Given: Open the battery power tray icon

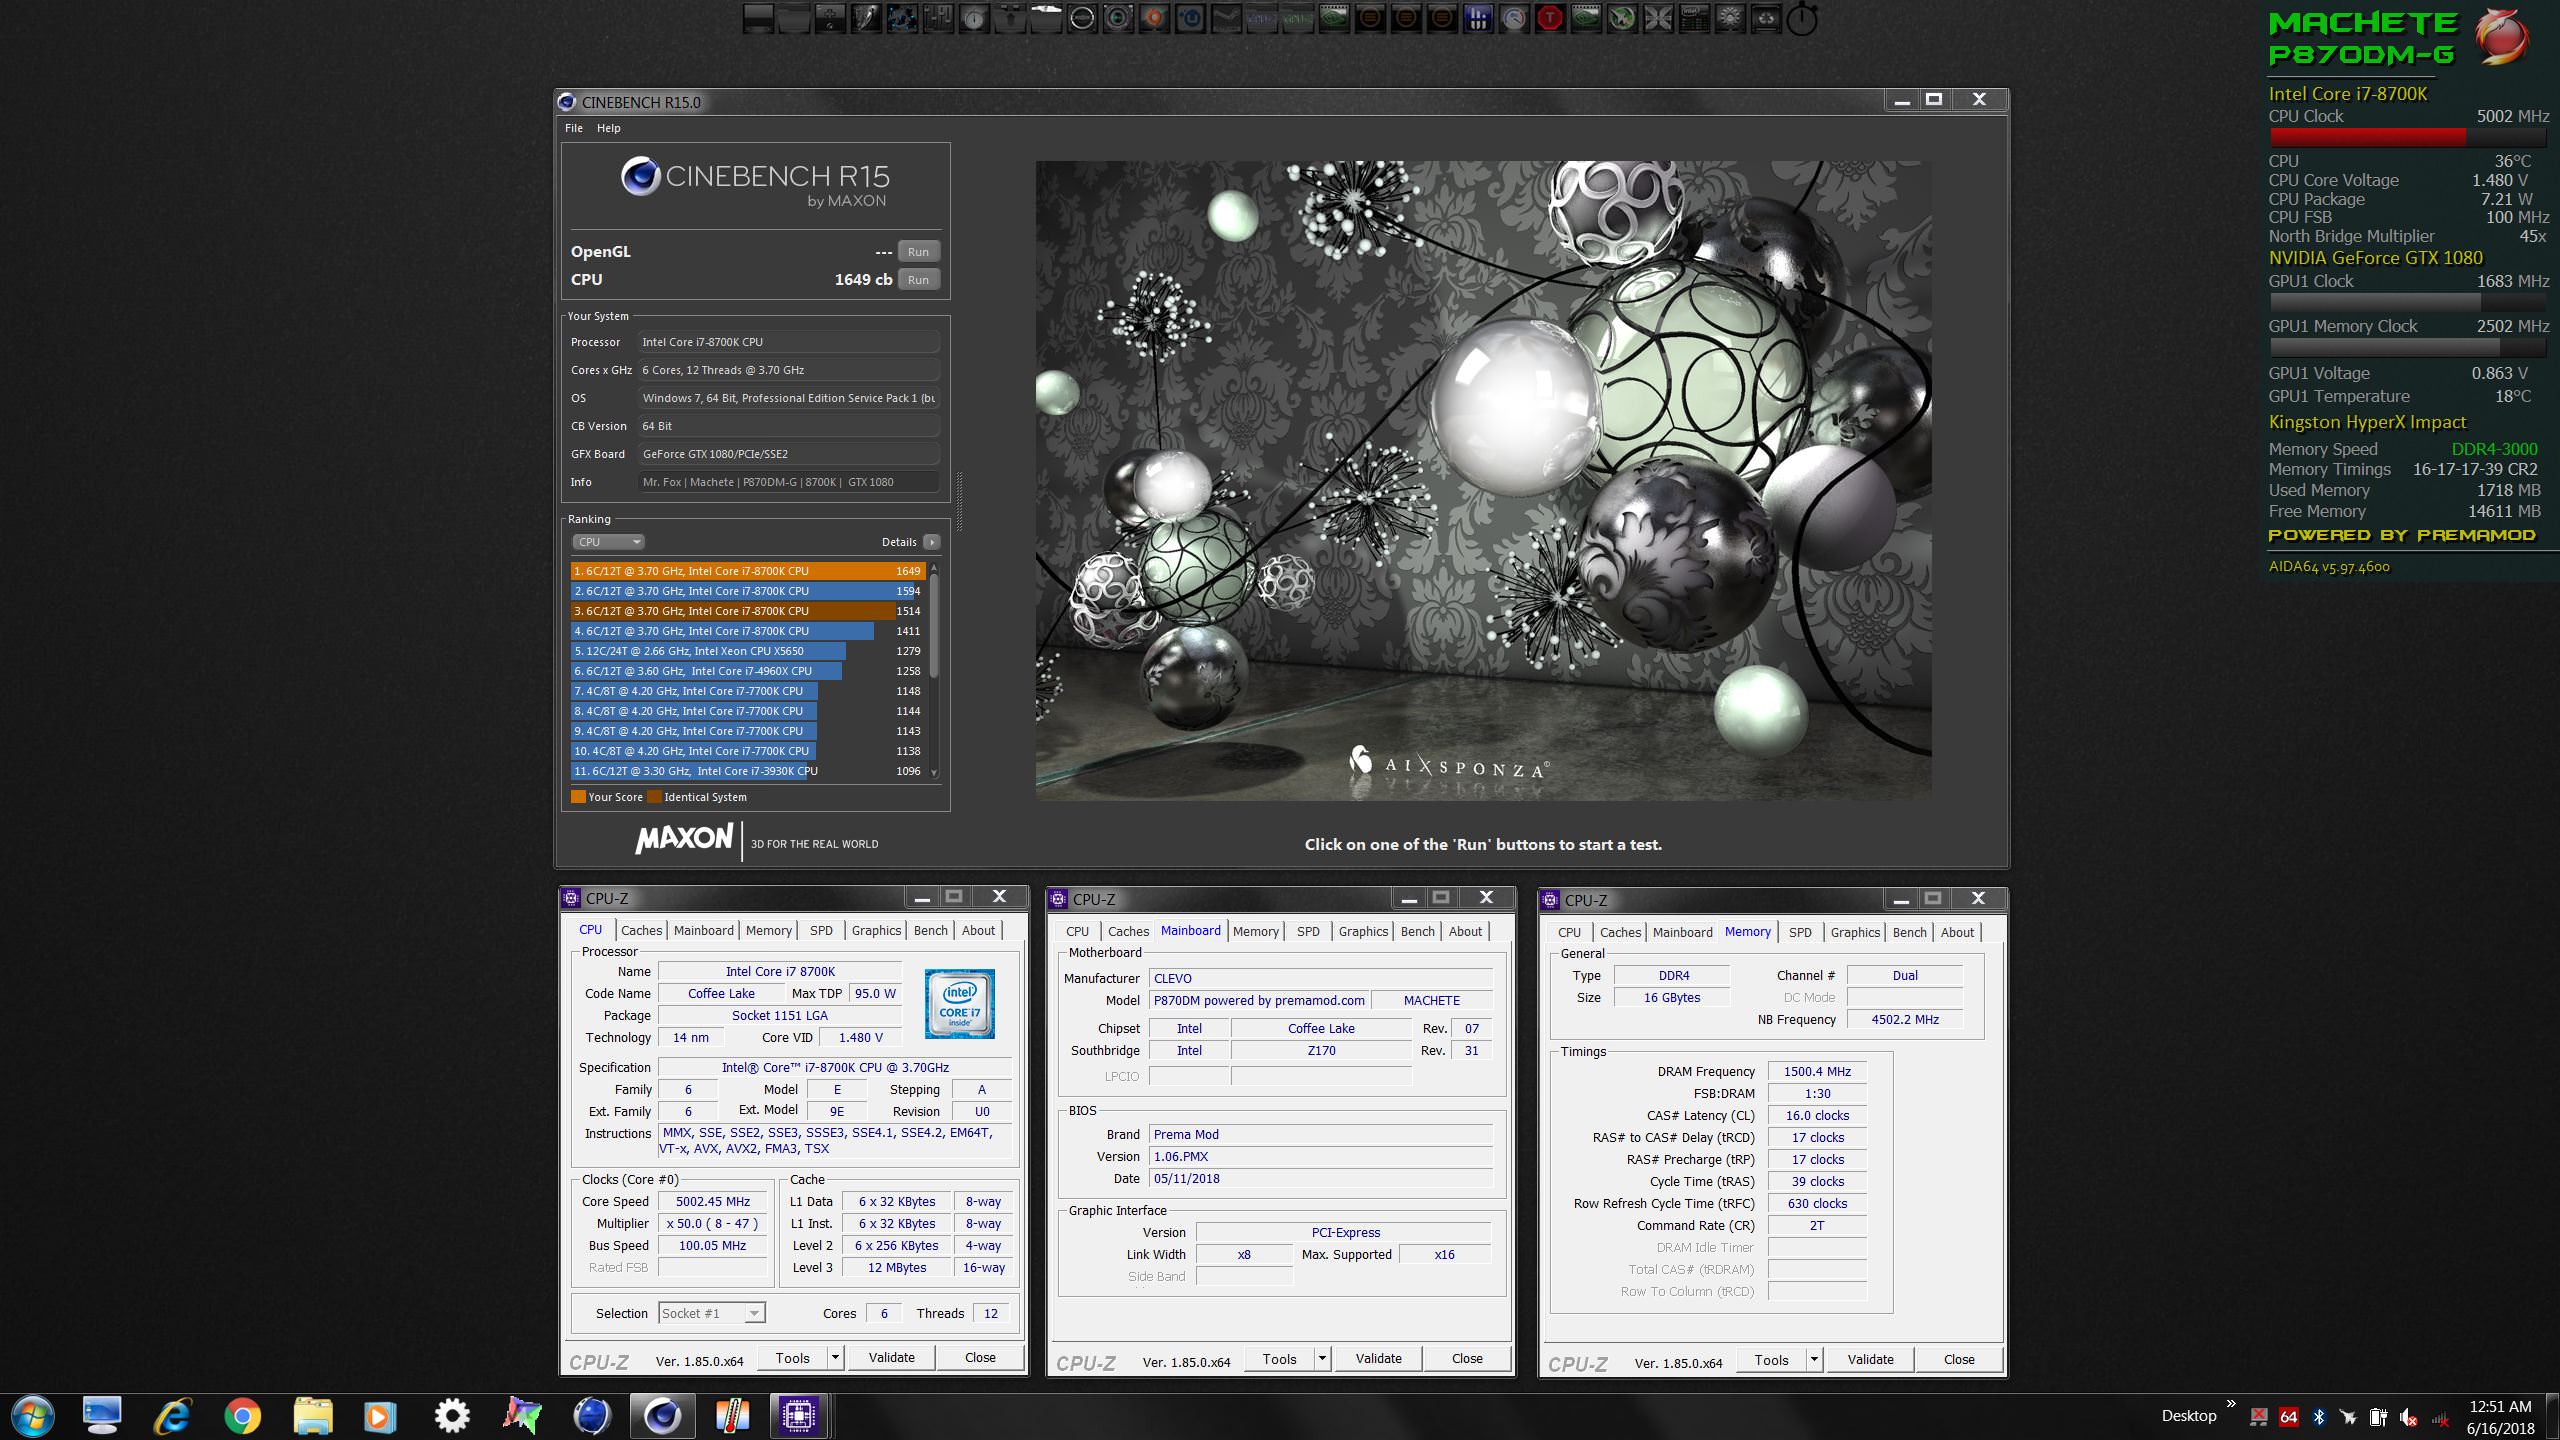Looking at the screenshot, I should [x=2379, y=1416].
